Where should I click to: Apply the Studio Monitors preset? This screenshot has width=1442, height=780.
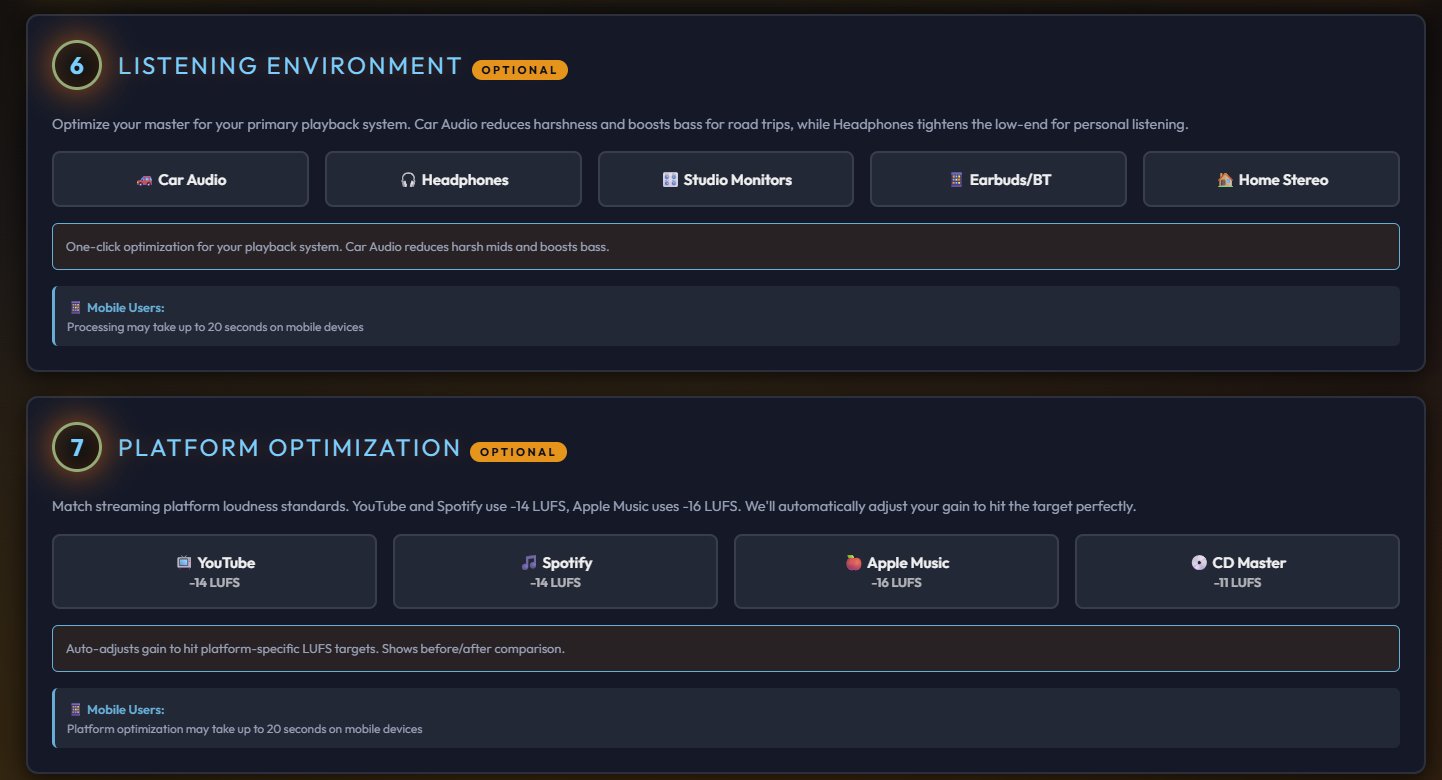(725, 180)
